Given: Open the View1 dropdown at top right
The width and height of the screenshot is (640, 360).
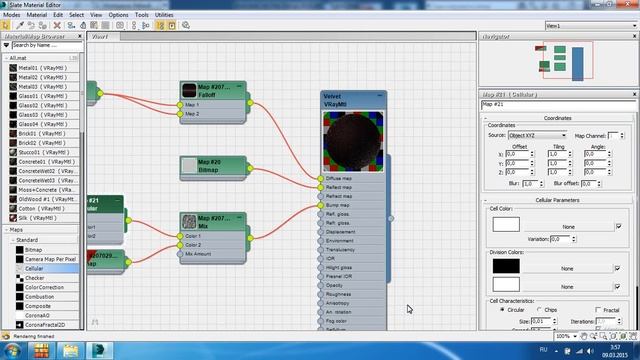Looking at the screenshot, I should coord(591,26).
